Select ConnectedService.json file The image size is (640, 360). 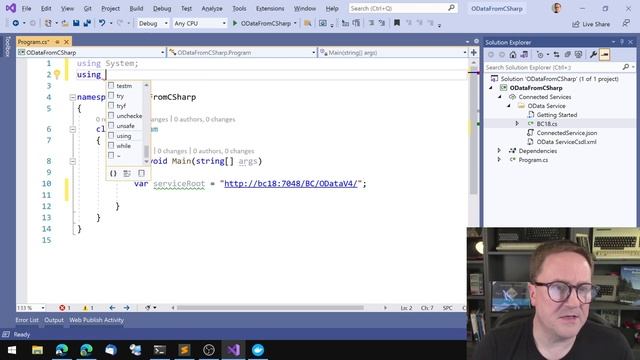pyautogui.click(x=567, y=133)
